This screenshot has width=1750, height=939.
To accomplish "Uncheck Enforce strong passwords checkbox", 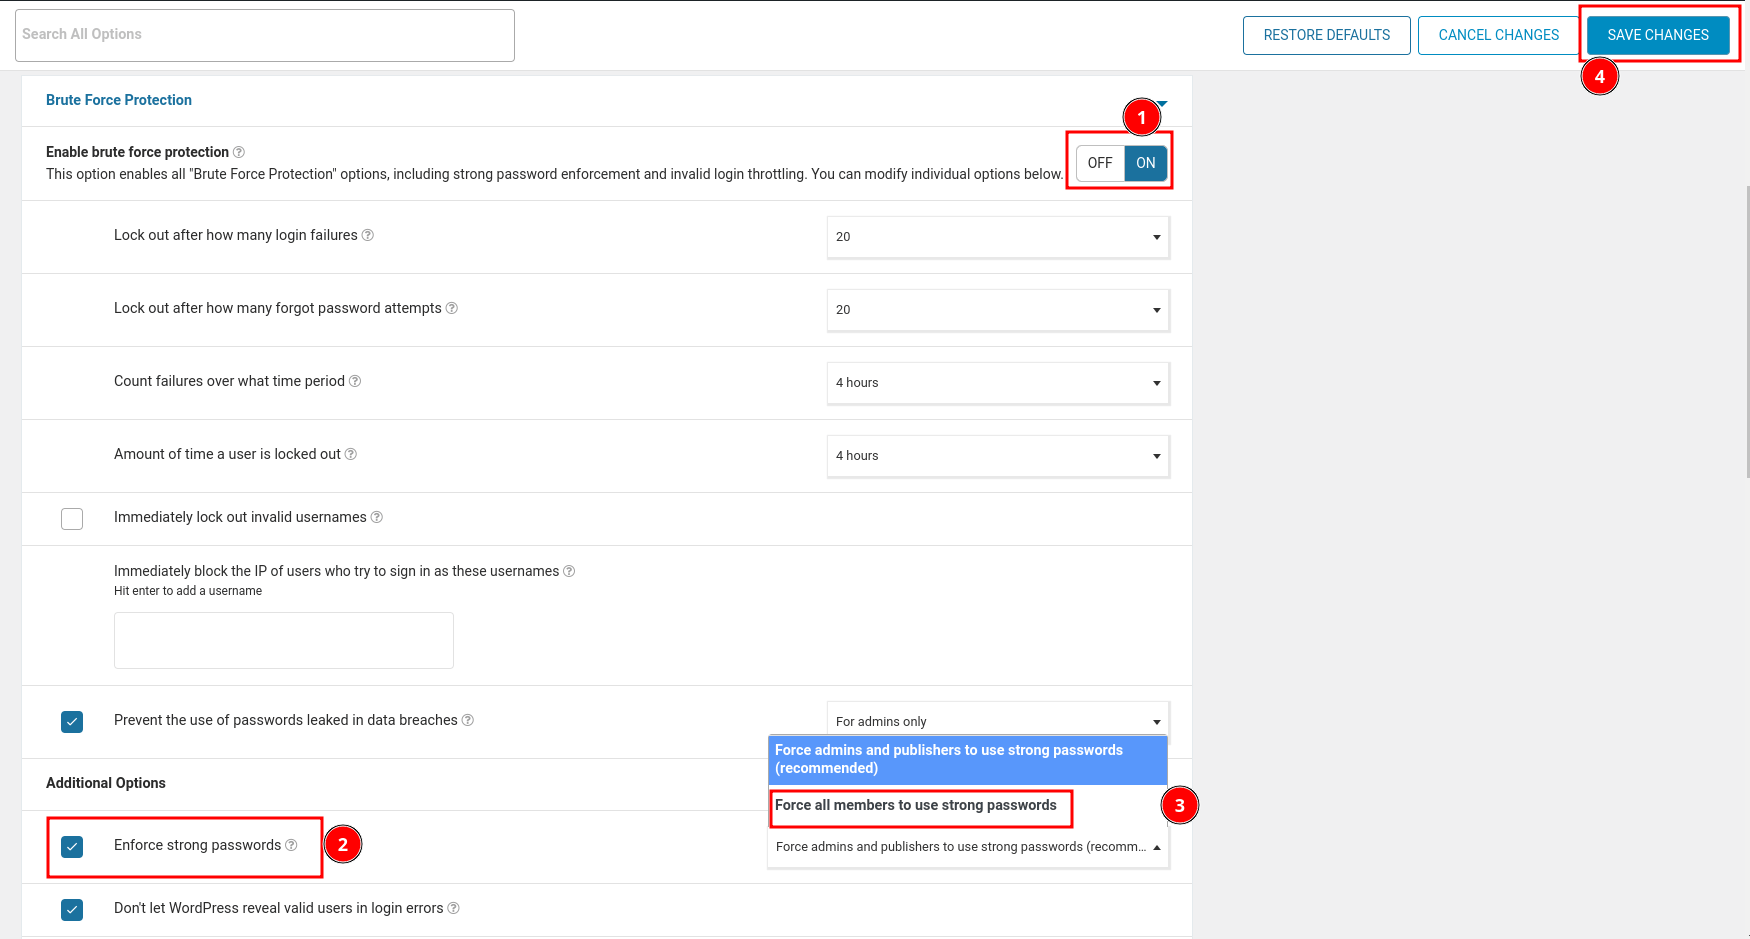I will pyautogui.click(x=72, y=847).
